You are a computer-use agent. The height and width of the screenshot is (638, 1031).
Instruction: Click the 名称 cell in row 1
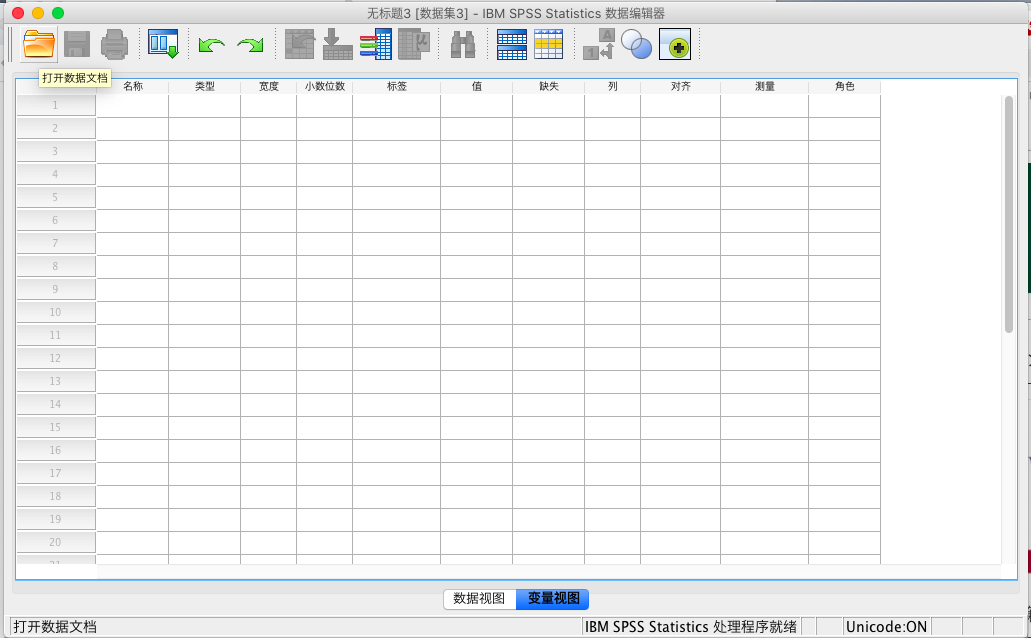[x=132, y=105]
